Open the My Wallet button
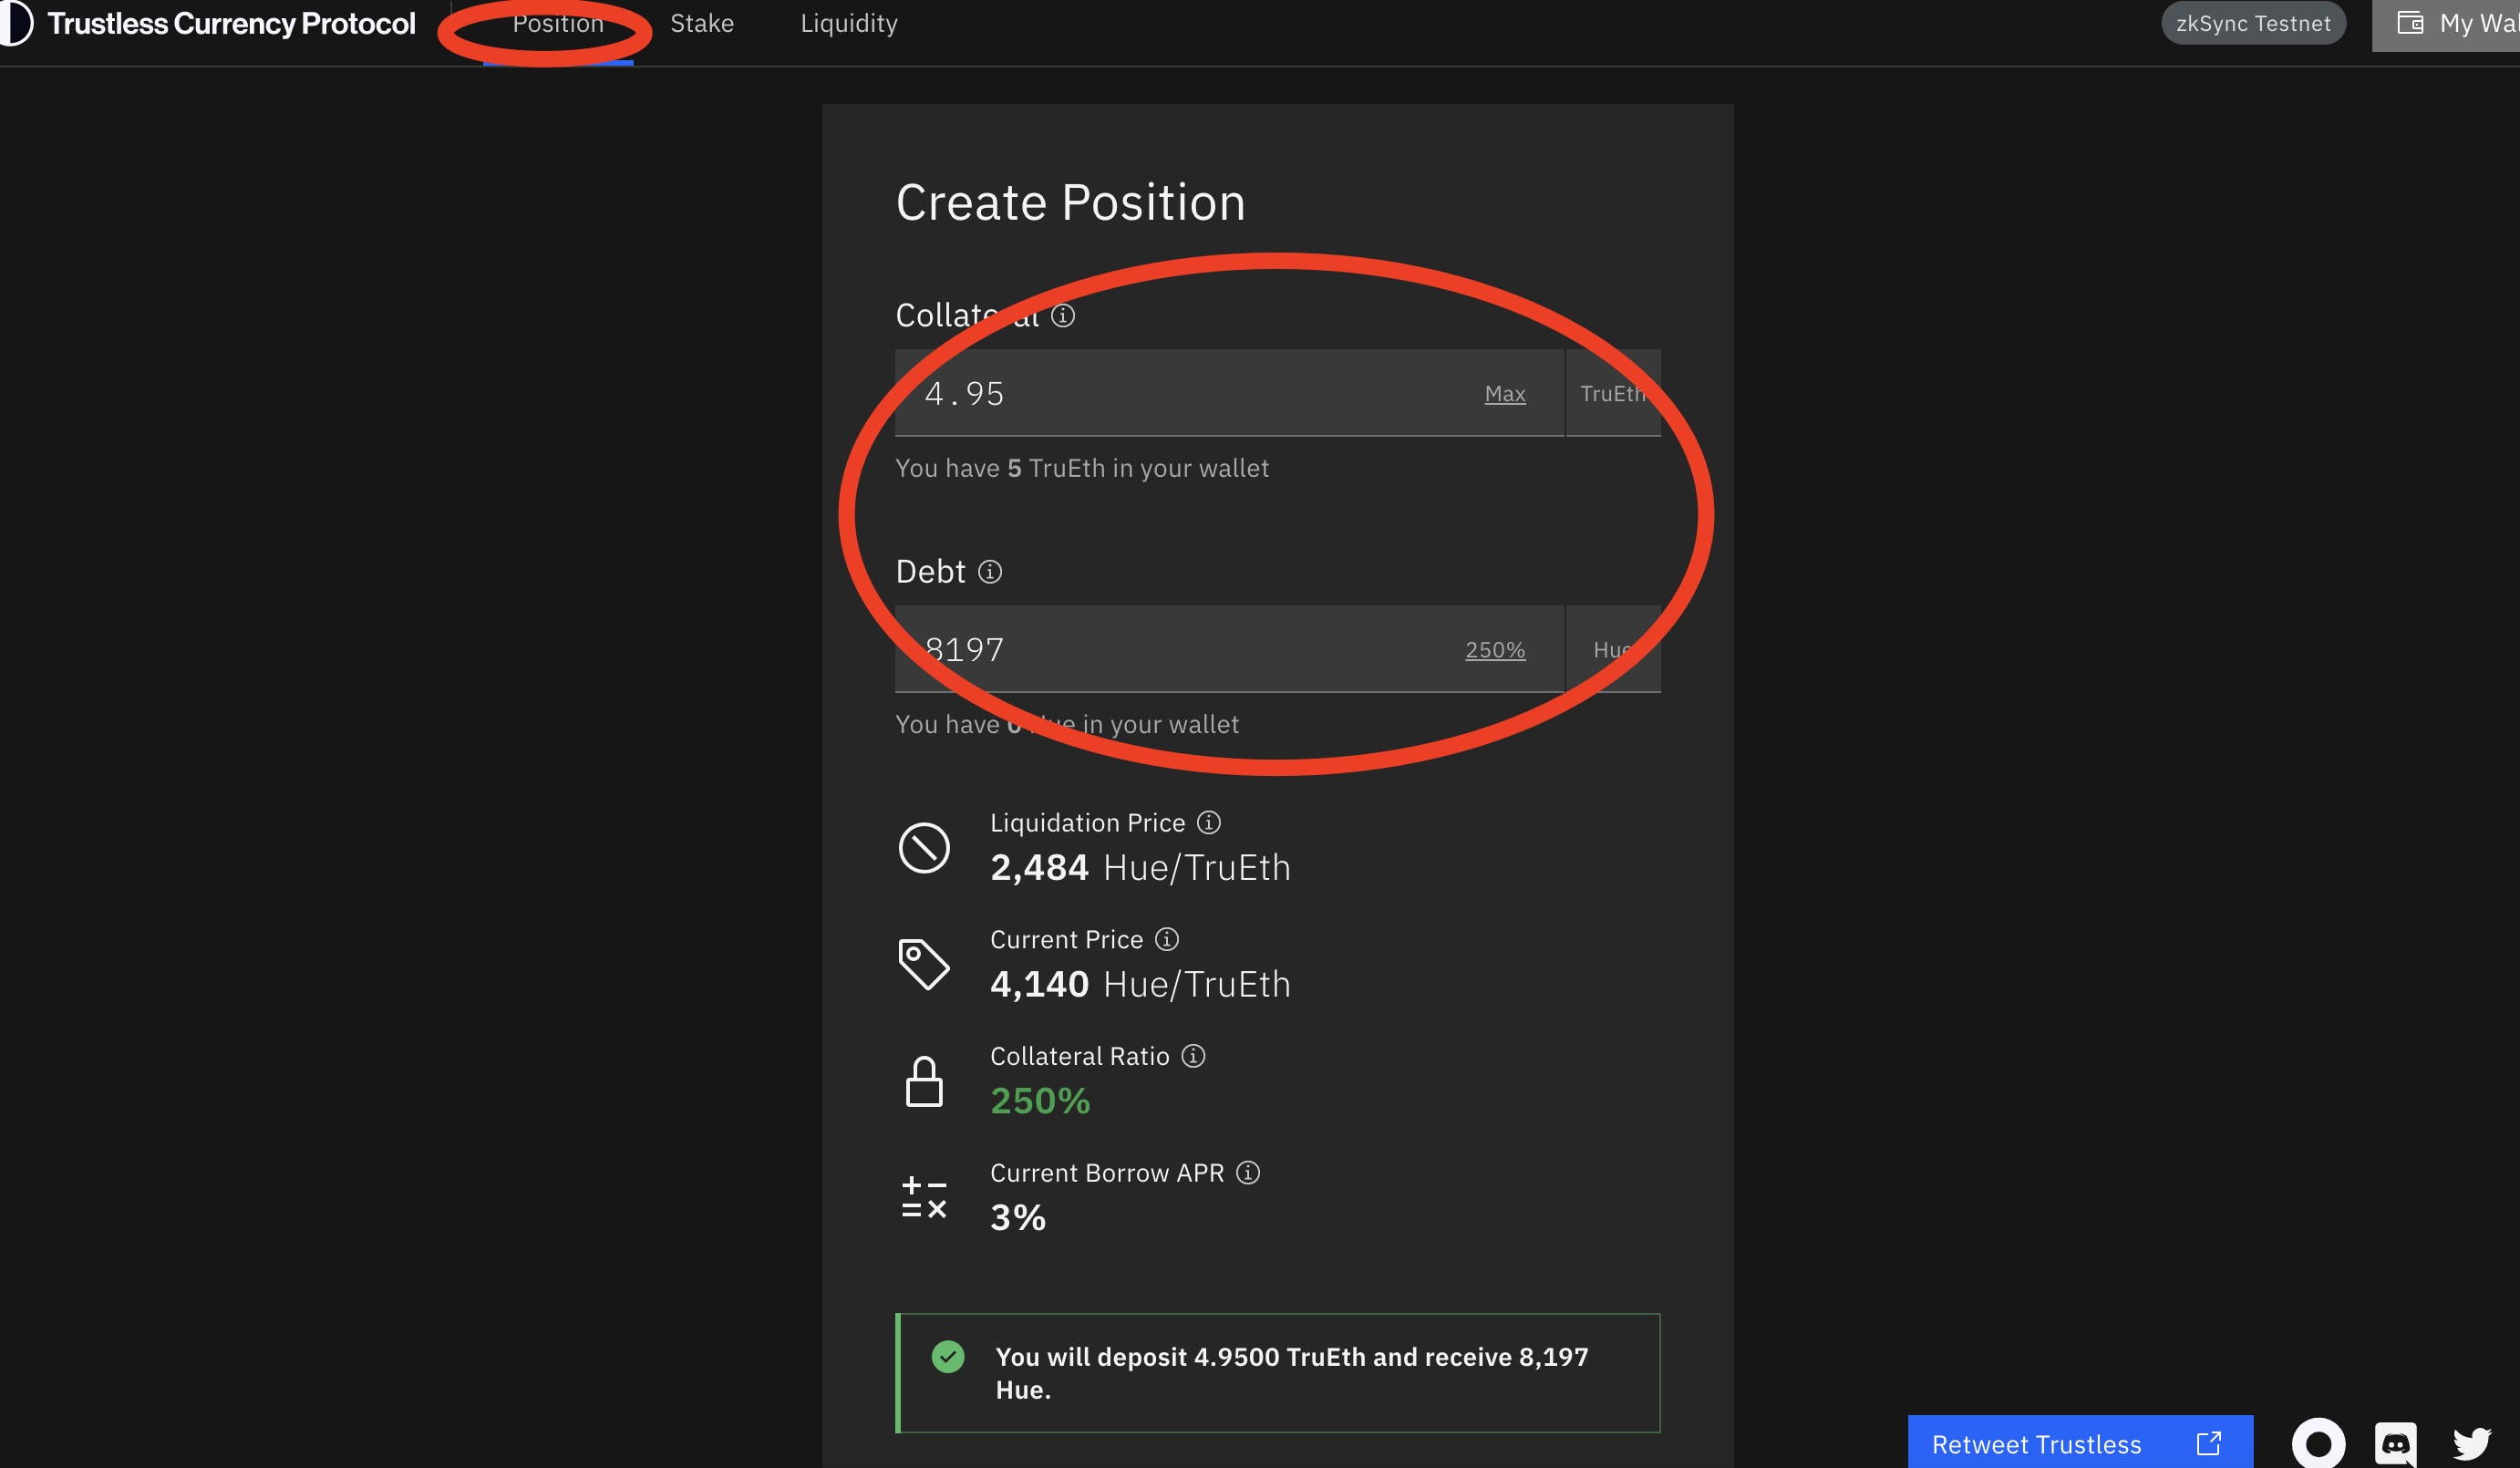The image size is (2520, 1468). [x=2457, y=24]
